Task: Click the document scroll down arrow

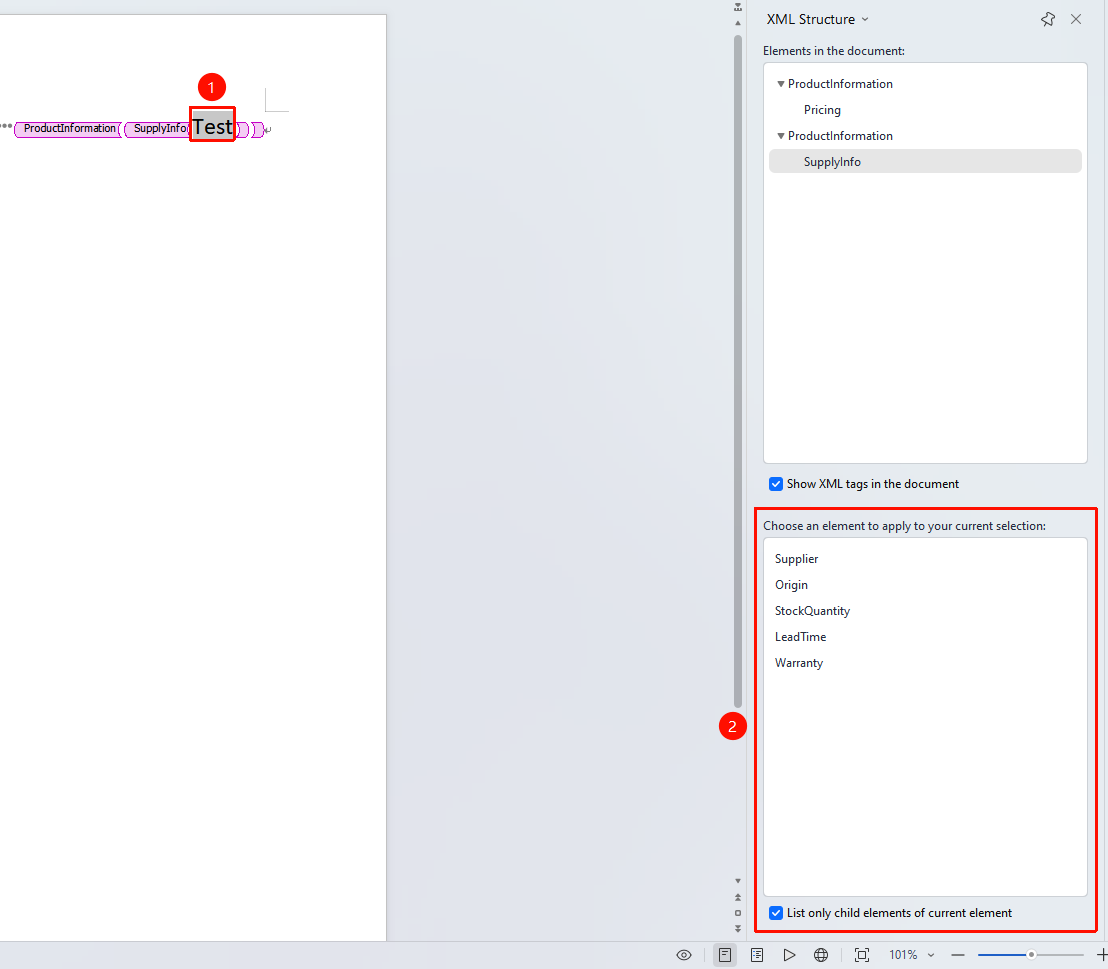Action: pyautogui.click(x=738, y=881)
